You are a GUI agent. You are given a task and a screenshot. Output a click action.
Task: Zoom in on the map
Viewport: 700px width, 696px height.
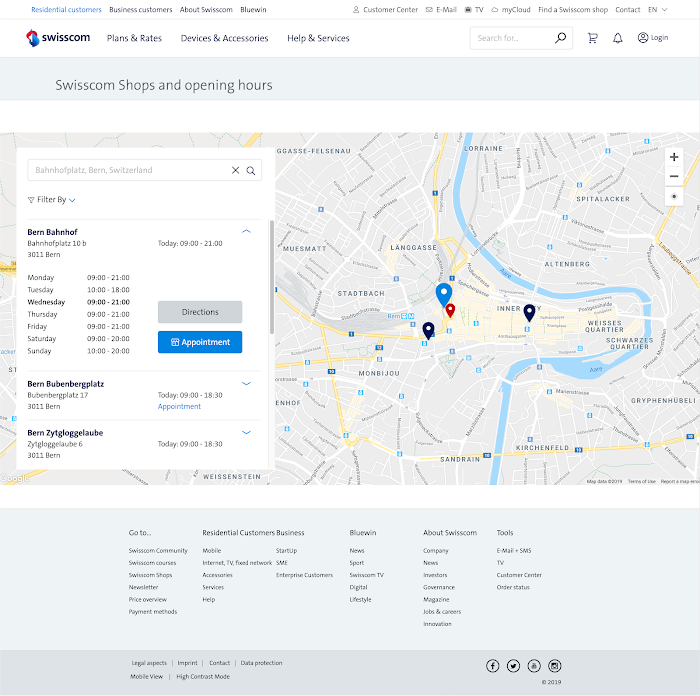pyautogui.click(x=674, y=157)
